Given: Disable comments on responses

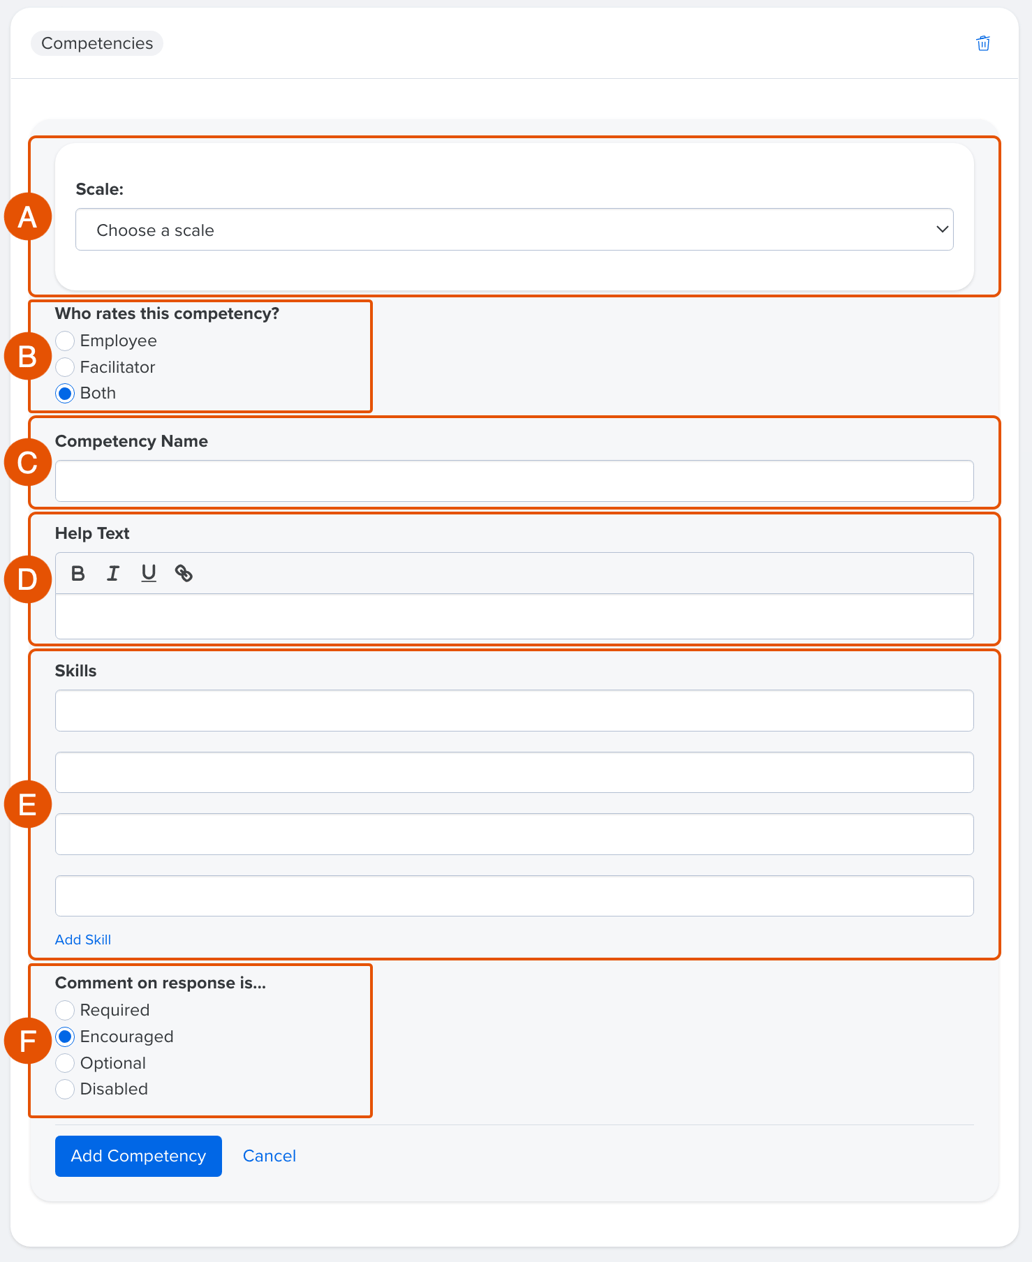Looking at the screenshot, I should click(x=65, y=1089).
